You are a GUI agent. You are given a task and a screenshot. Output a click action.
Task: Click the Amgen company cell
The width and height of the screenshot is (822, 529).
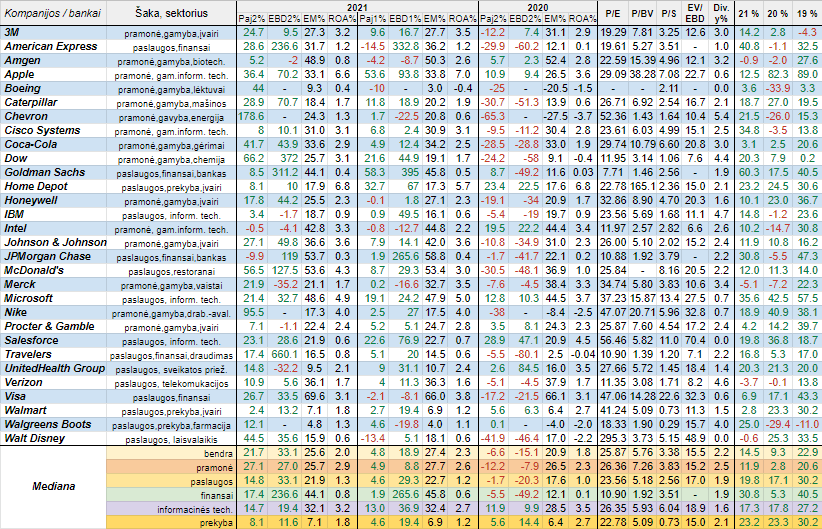tap(53, 60)
